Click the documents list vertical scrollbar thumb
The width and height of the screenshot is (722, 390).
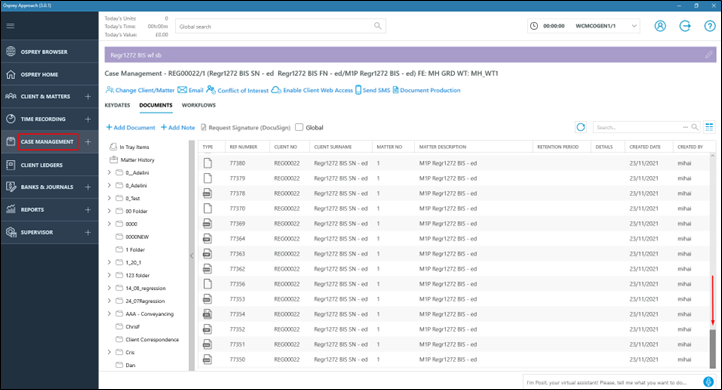coord(712,348)
